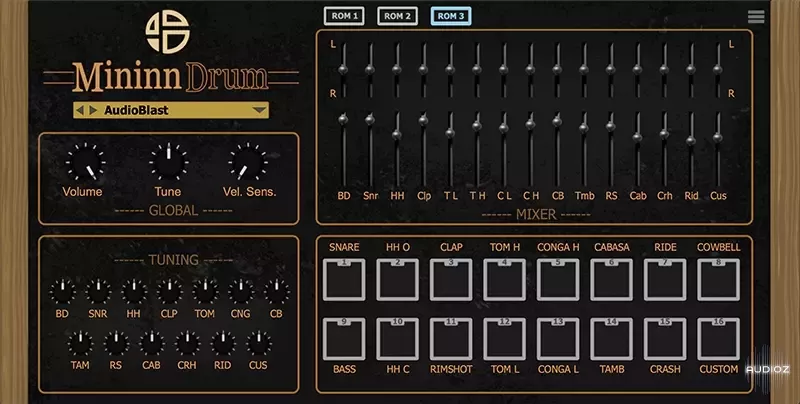Click the T H volume fader handle
This screenshot has width=800, height=404.
477,125
